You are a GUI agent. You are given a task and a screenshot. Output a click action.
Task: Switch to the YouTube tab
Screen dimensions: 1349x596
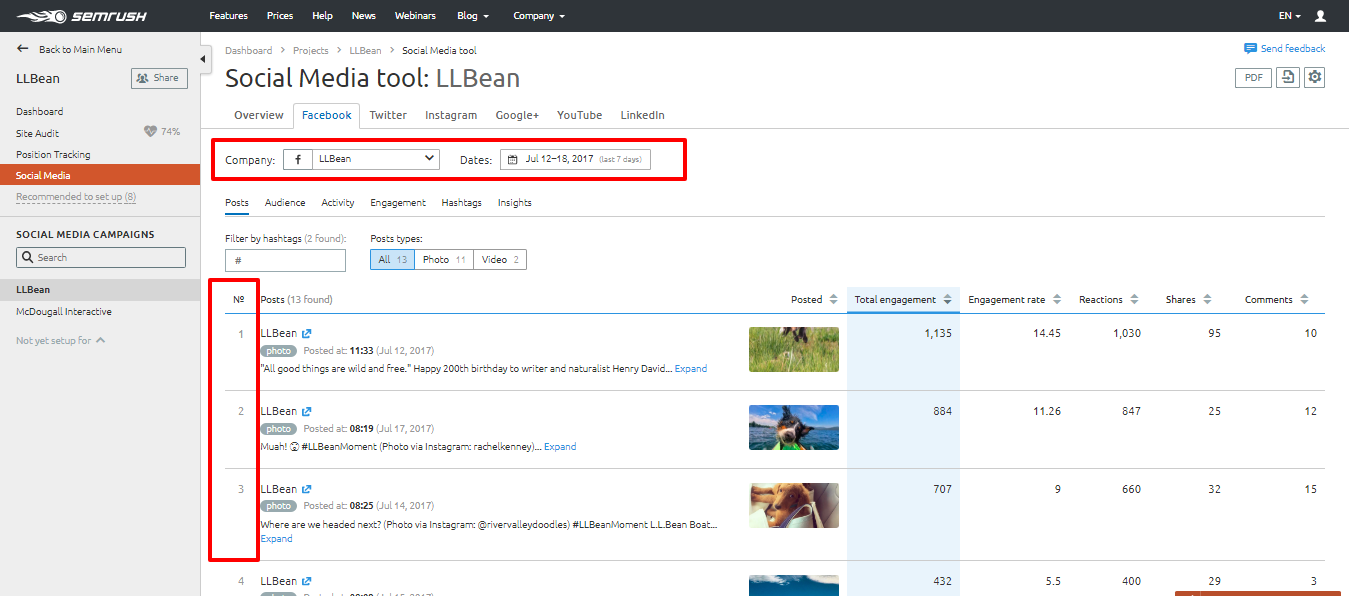click(x=580, y=115)
